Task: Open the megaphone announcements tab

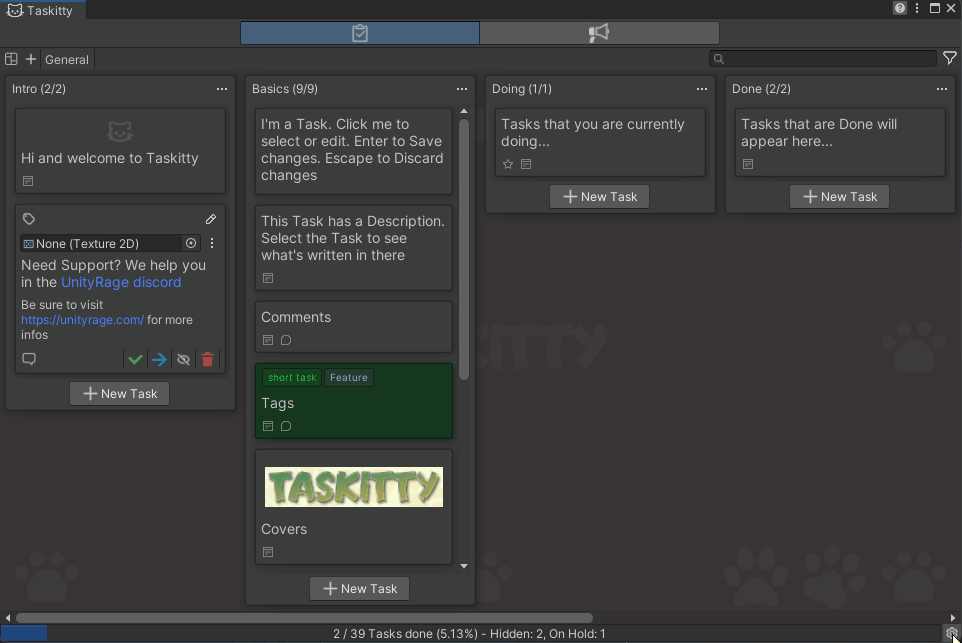Action: pyautogui.click(x=599, y=33)
